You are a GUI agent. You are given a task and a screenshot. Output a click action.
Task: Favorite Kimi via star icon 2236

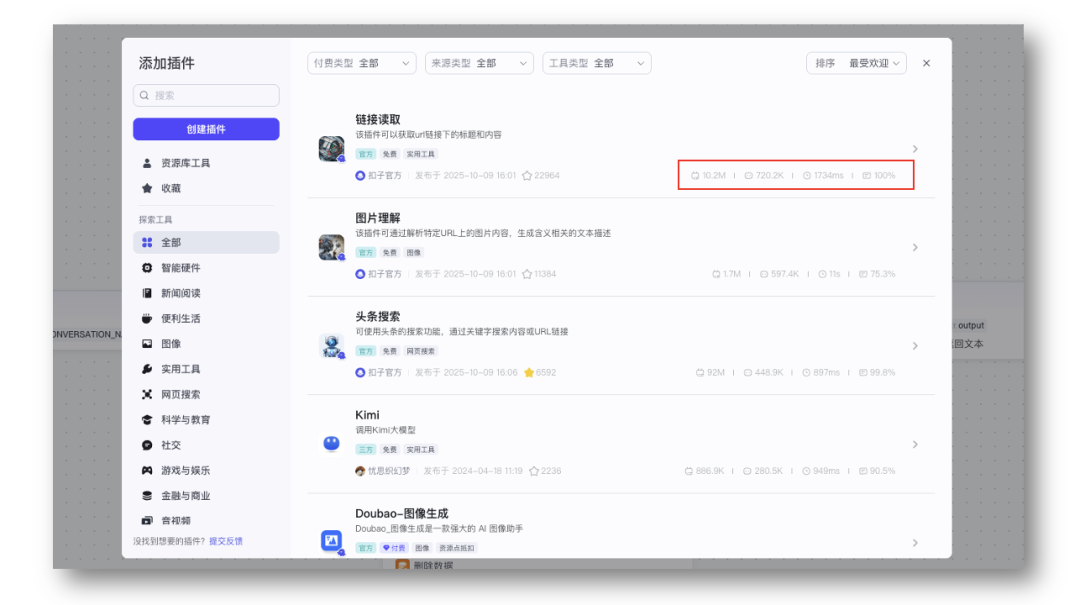[534, 471]
